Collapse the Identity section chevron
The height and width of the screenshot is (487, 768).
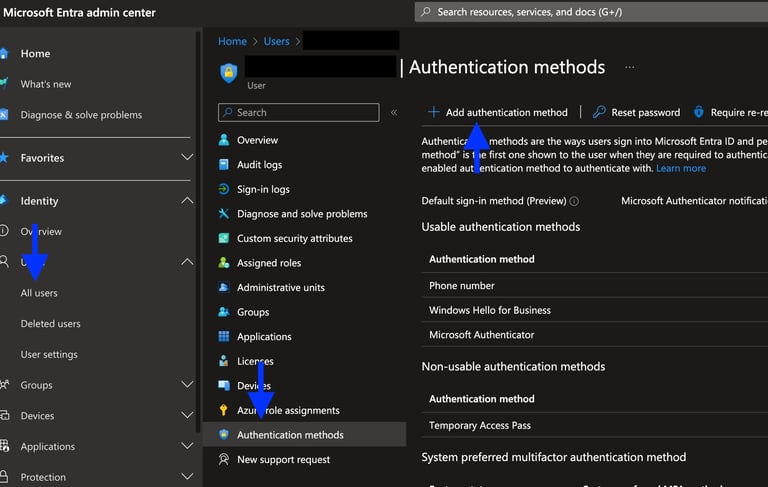tap(187, 200)
